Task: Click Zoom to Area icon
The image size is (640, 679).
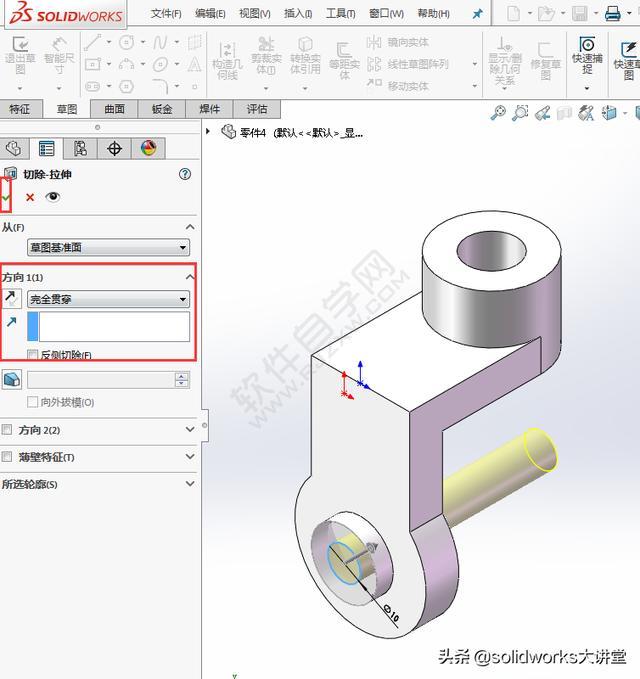Action: [x=520, y=113]
